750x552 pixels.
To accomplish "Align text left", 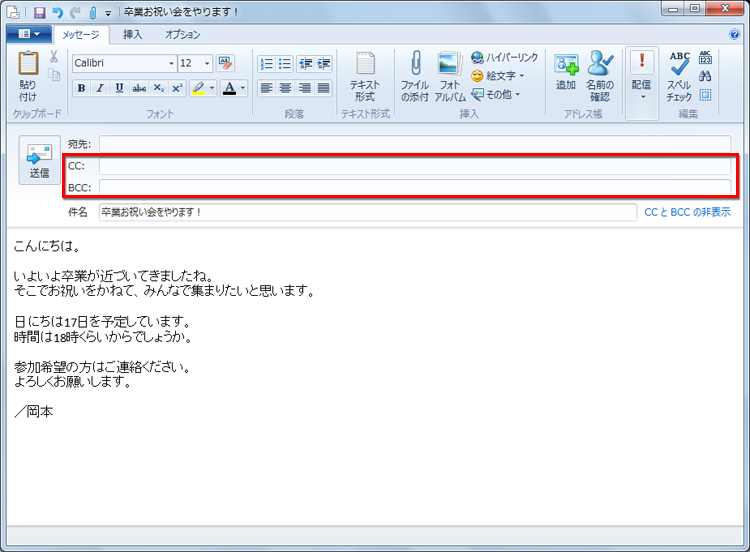I will 266,88.
